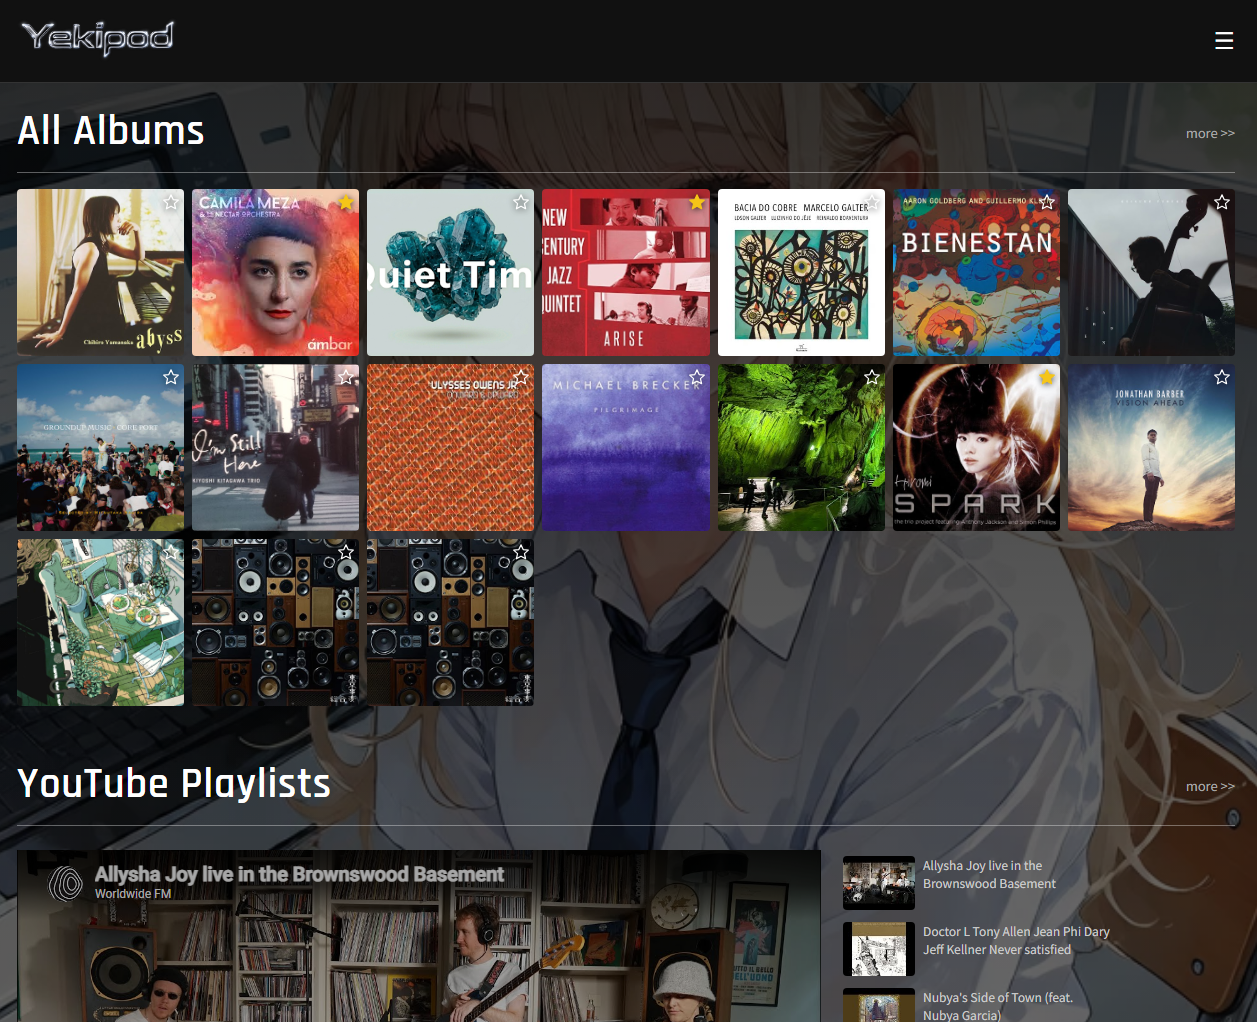This screenshot has height=1022, width=1257.
Task: Click the Worldwide FM channel avatar icon
Action: tap(66, 884)
